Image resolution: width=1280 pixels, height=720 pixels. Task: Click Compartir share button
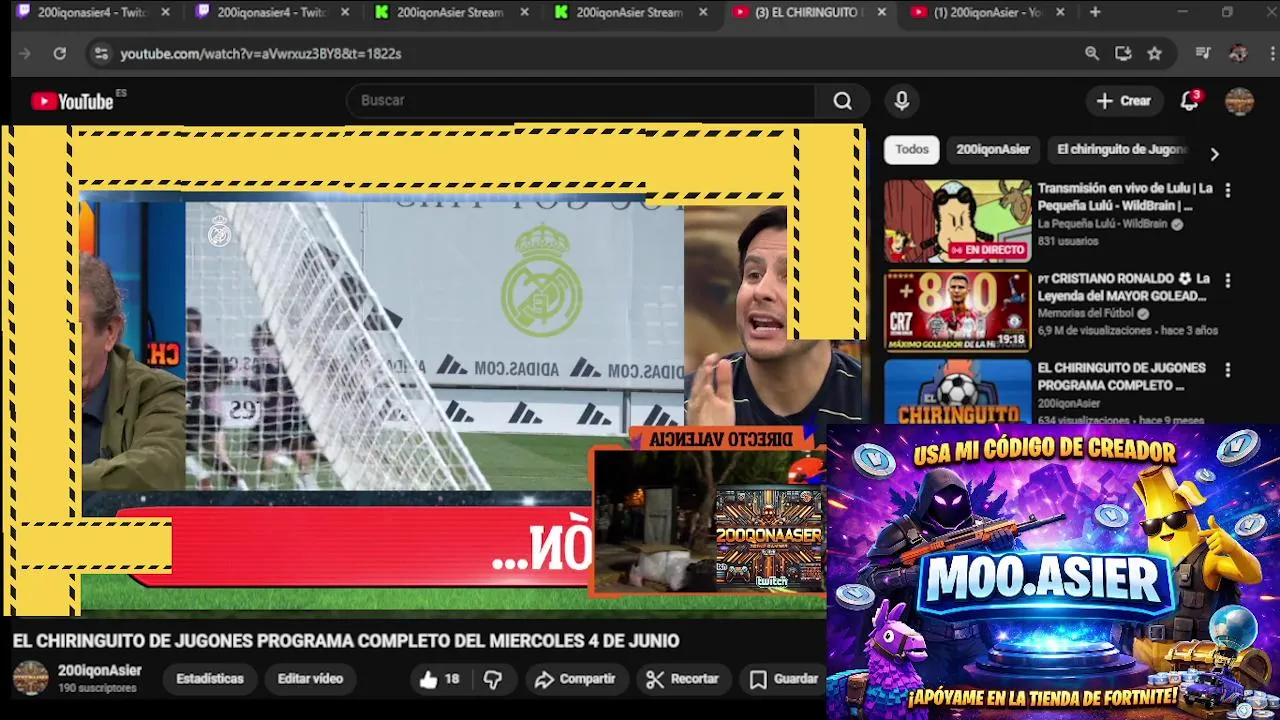click(x=575, y=679)
